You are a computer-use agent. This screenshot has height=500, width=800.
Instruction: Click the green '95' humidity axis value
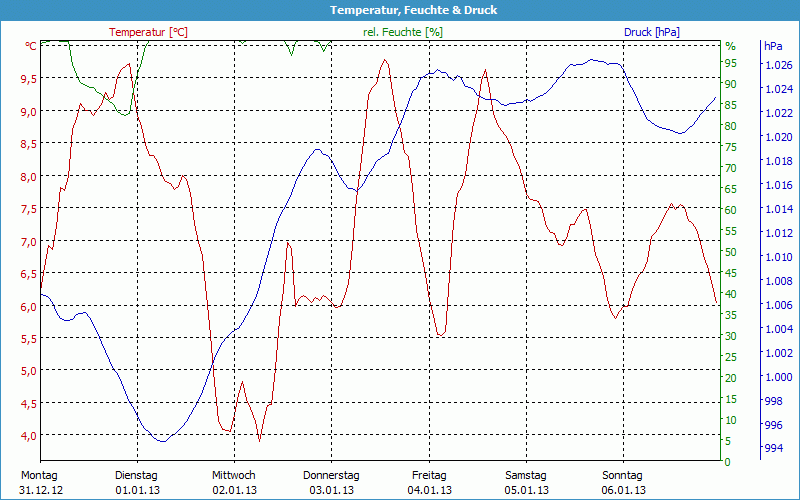(x=731, y=63)
